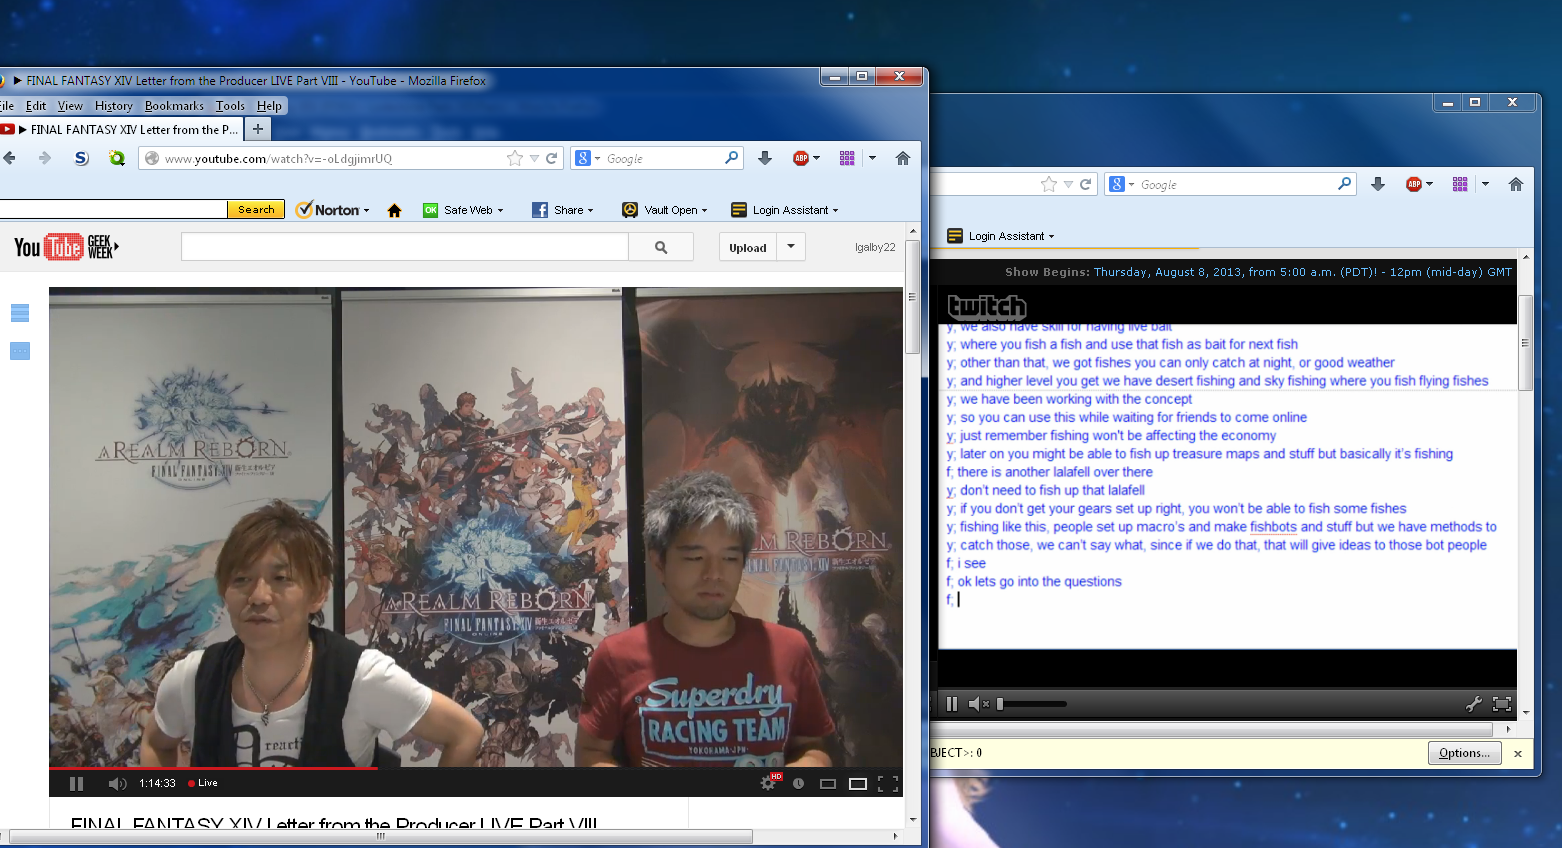Pause the Twitch stream
Viewport: 1562px width, 848px height.
952,704
